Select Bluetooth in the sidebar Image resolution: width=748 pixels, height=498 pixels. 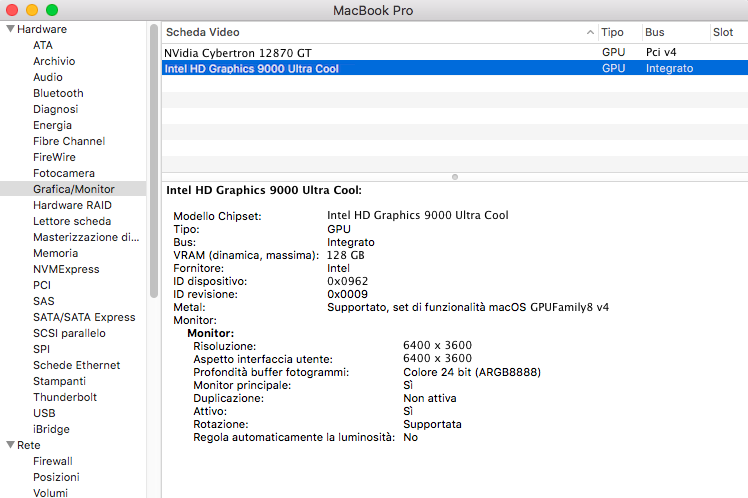(x=58, y=93)
